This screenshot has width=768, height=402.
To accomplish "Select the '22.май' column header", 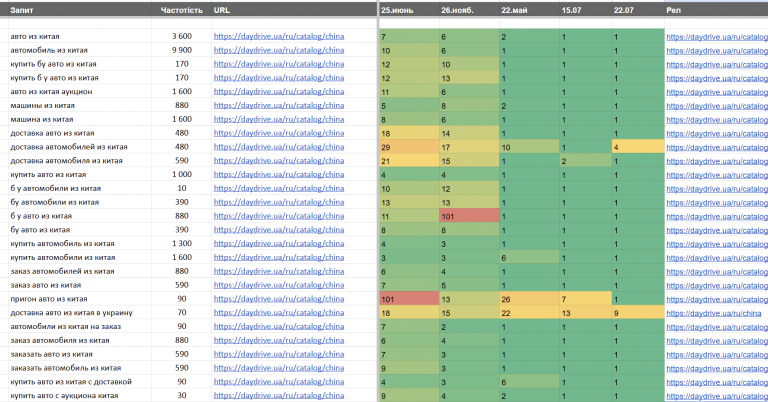I will 514,10.
